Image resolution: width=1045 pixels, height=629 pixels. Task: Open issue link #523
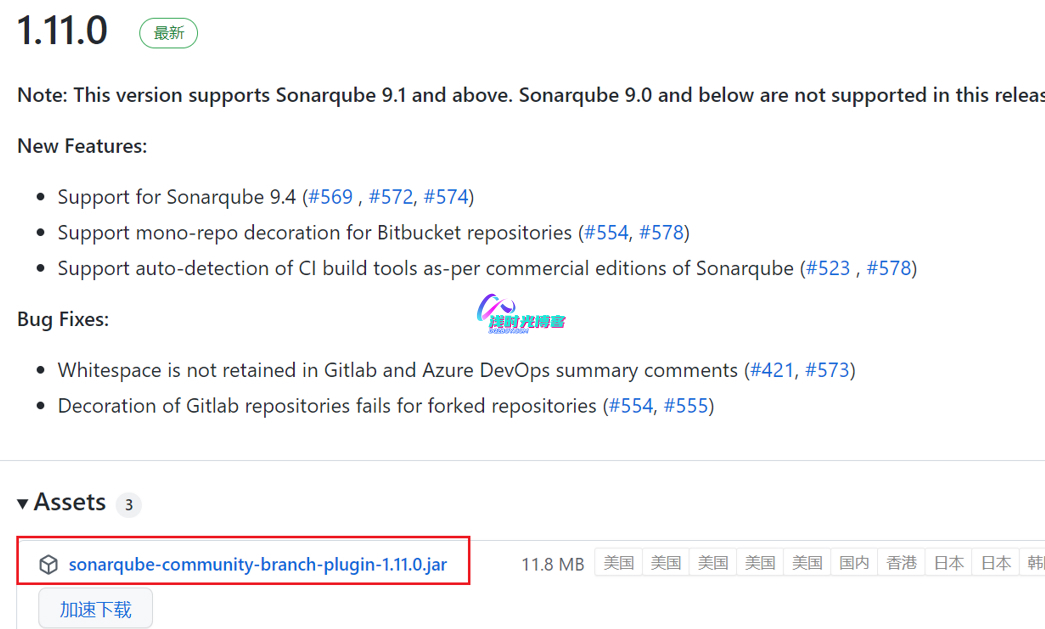pyautogui.click(x=828, y=269)
